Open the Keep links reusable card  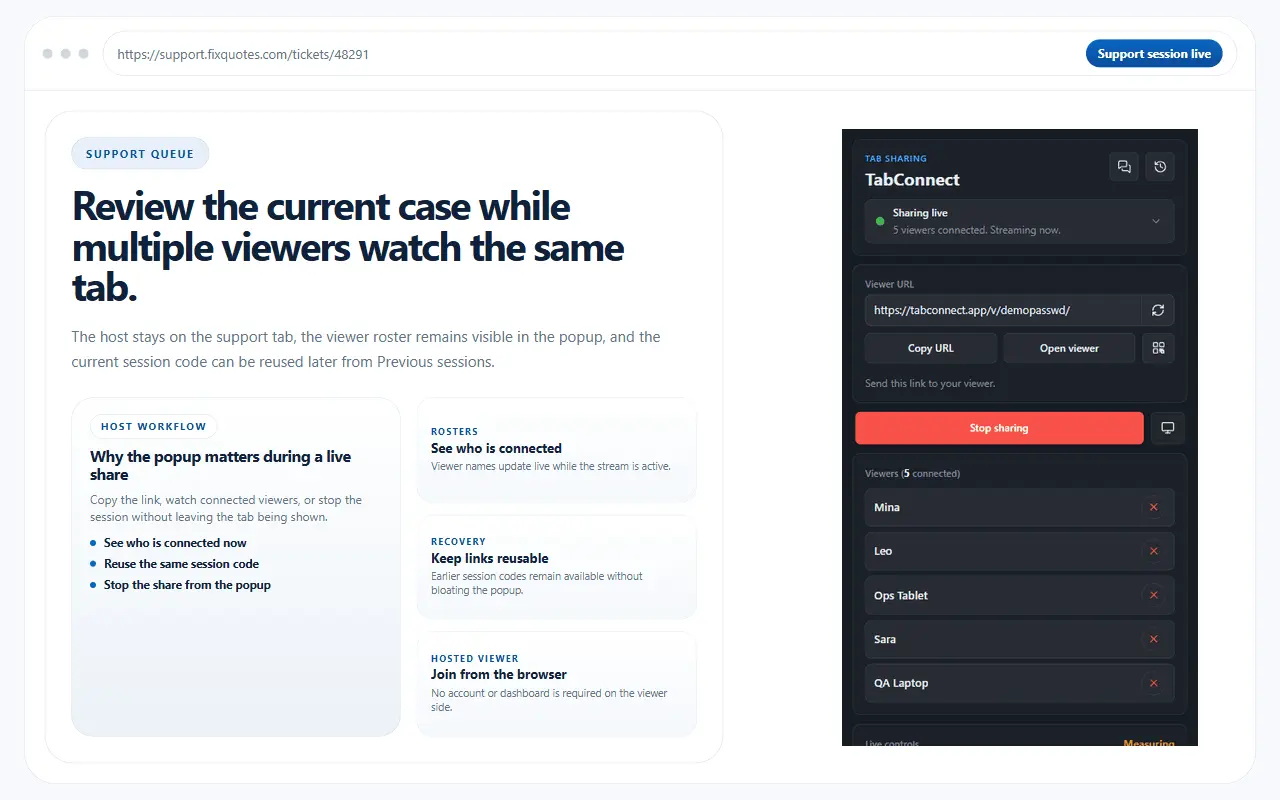pyautogui.click(x=556, y=567)
